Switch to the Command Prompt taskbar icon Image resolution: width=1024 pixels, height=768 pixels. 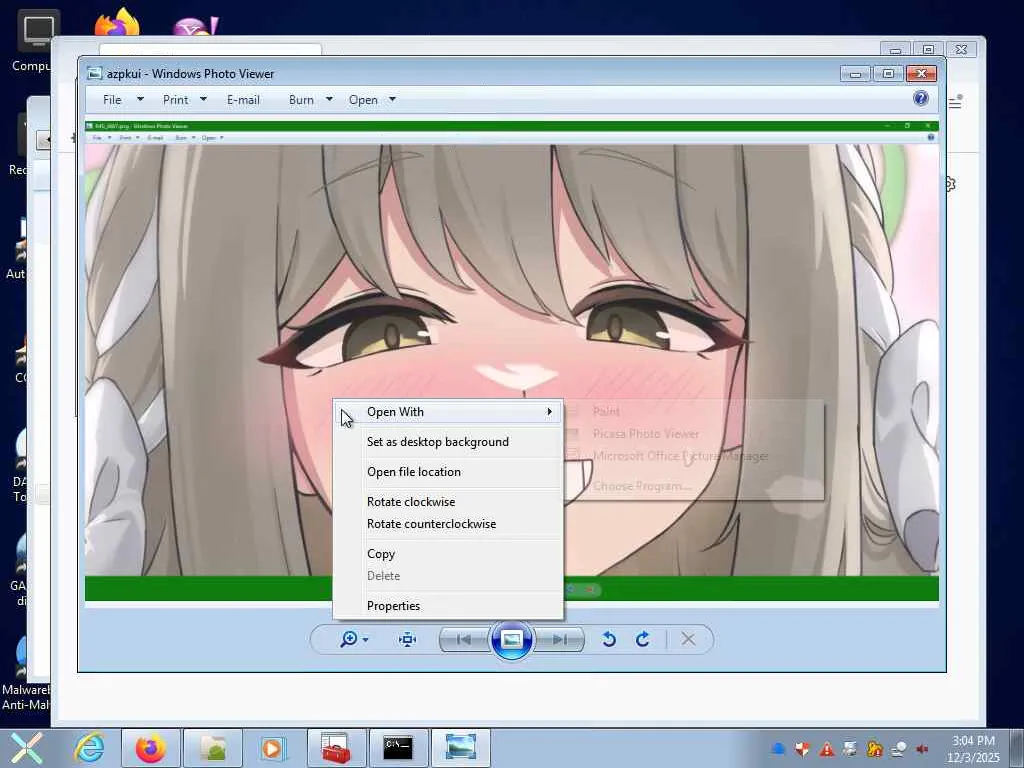[398, 748]
